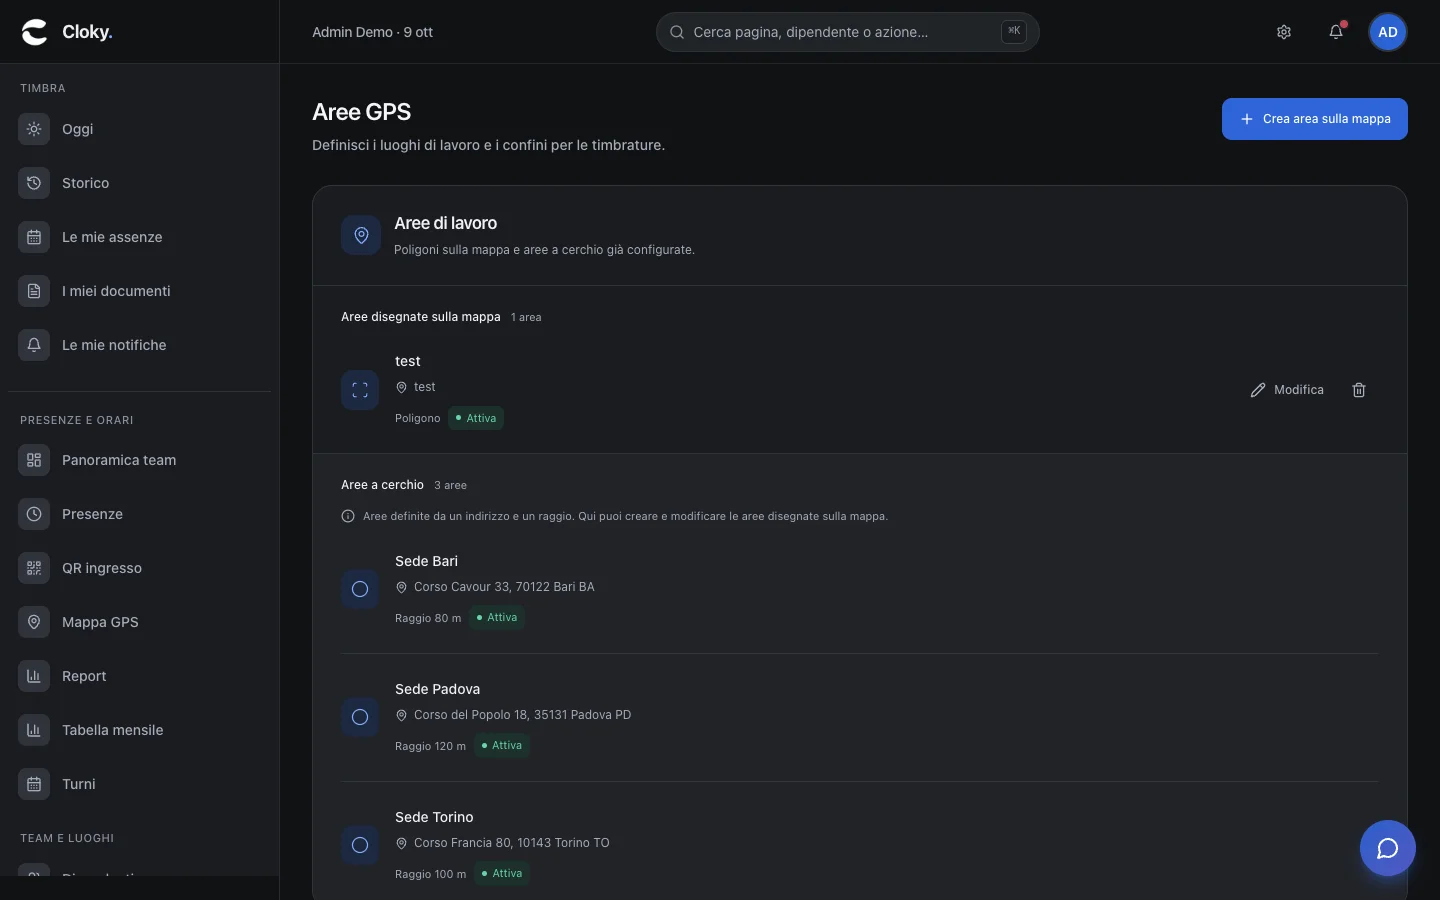Open Panoramica team page
The image size is (1440, 900).
point(139,460)
